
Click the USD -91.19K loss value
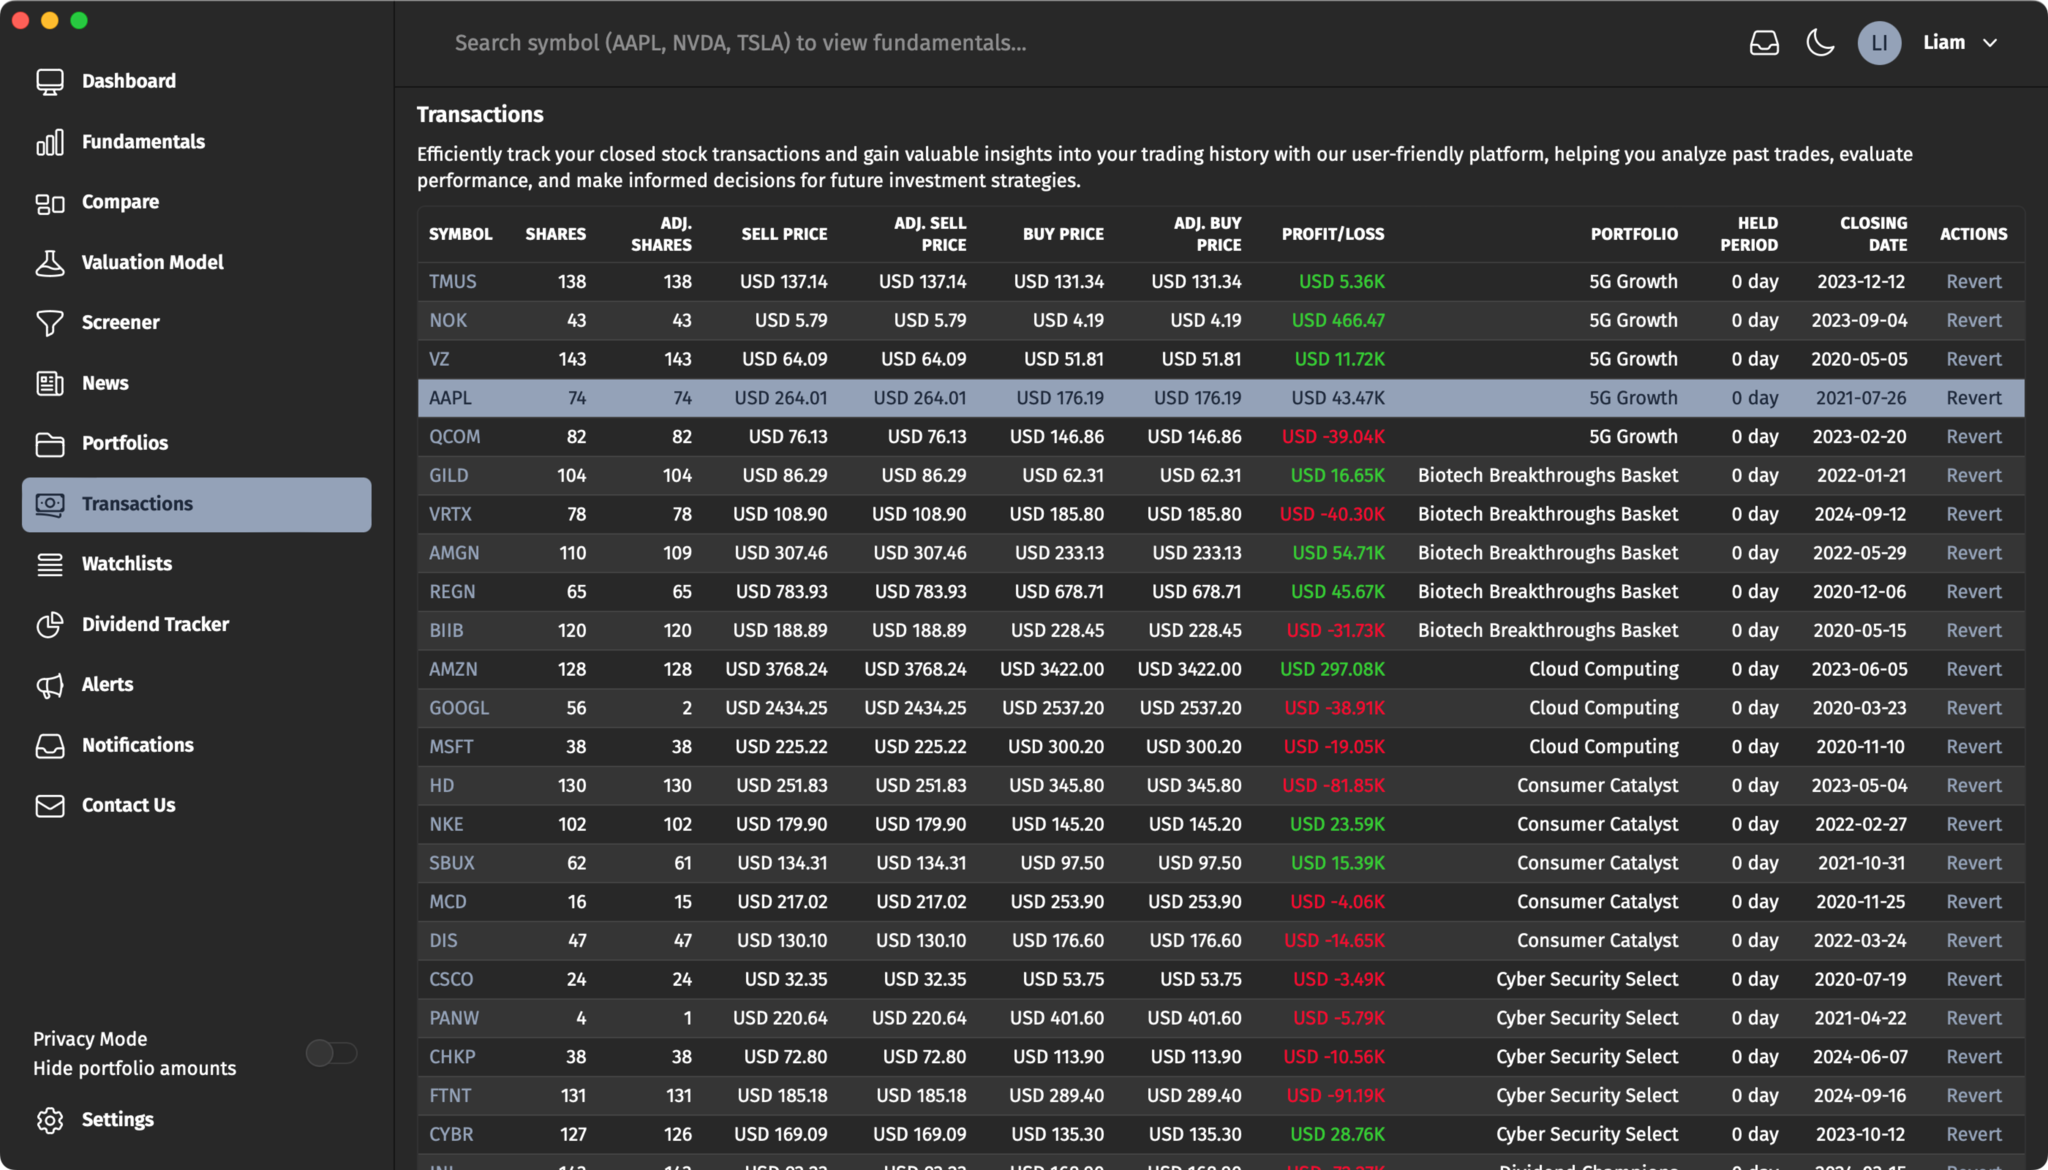point(1335,1096)
